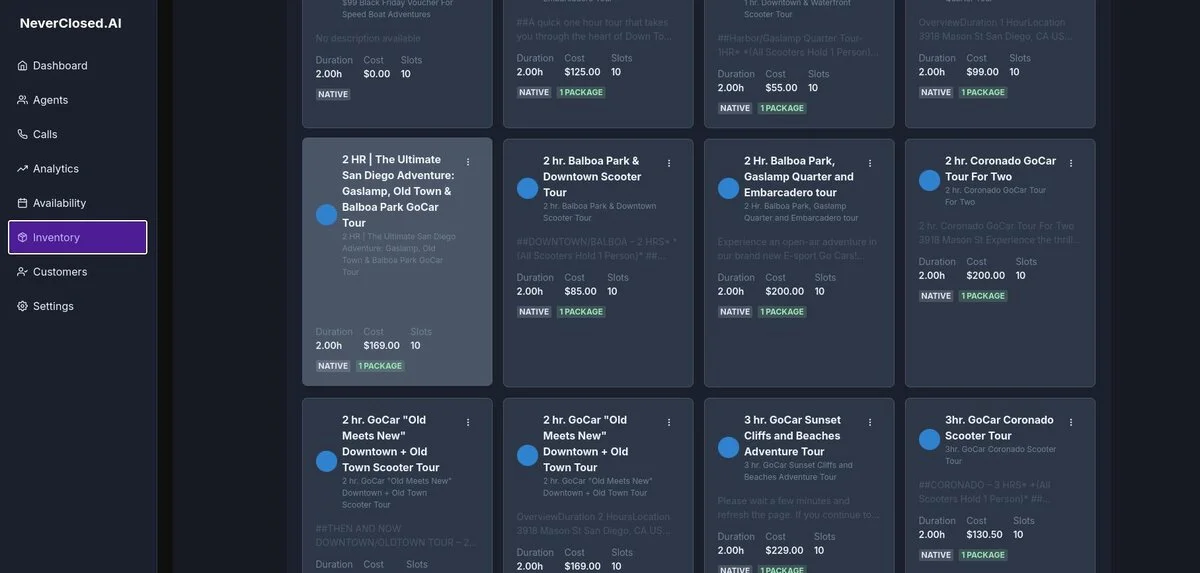Click the Availability calendar icon
The image size is (1200, 573).
click(x=22, y=203)
